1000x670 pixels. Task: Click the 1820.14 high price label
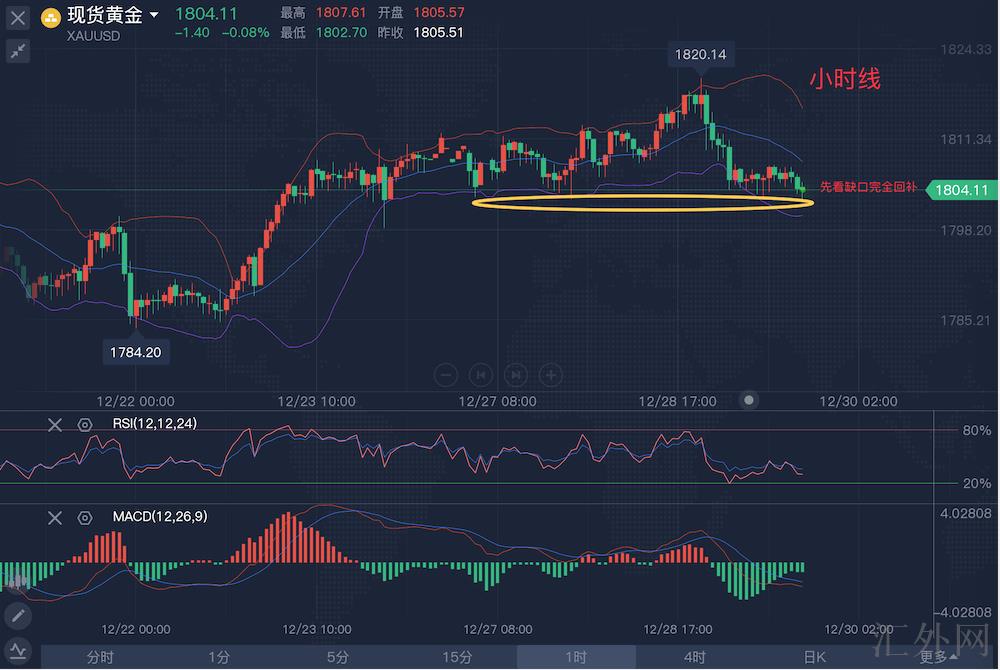click(x=700, y=55)
